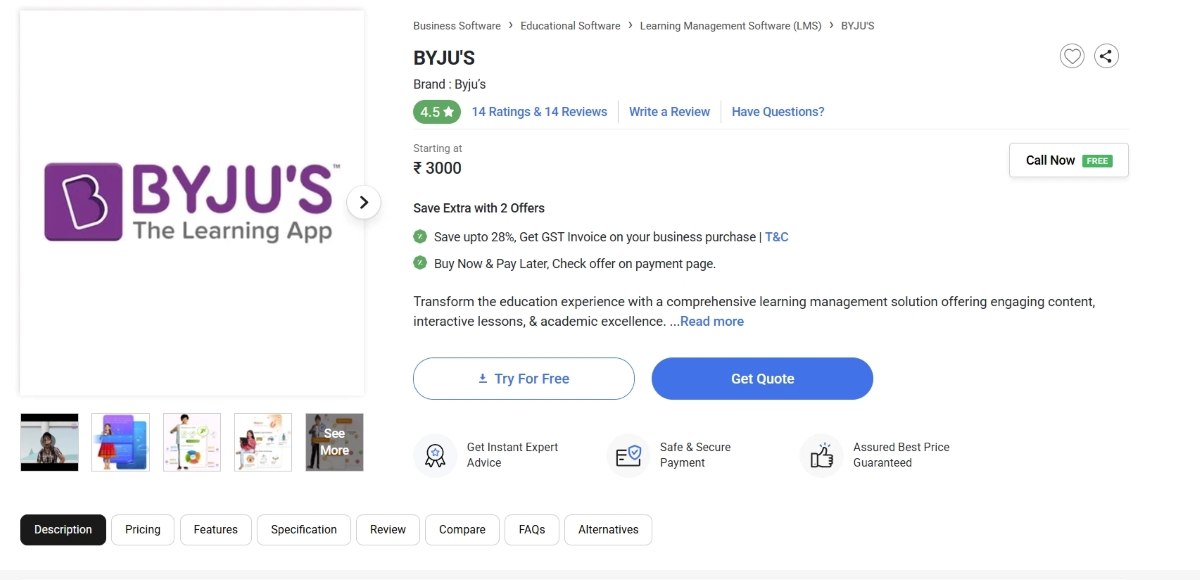Screen dimensions: 1200x580
Task: Open See More thumbnails
Action: 334,442
